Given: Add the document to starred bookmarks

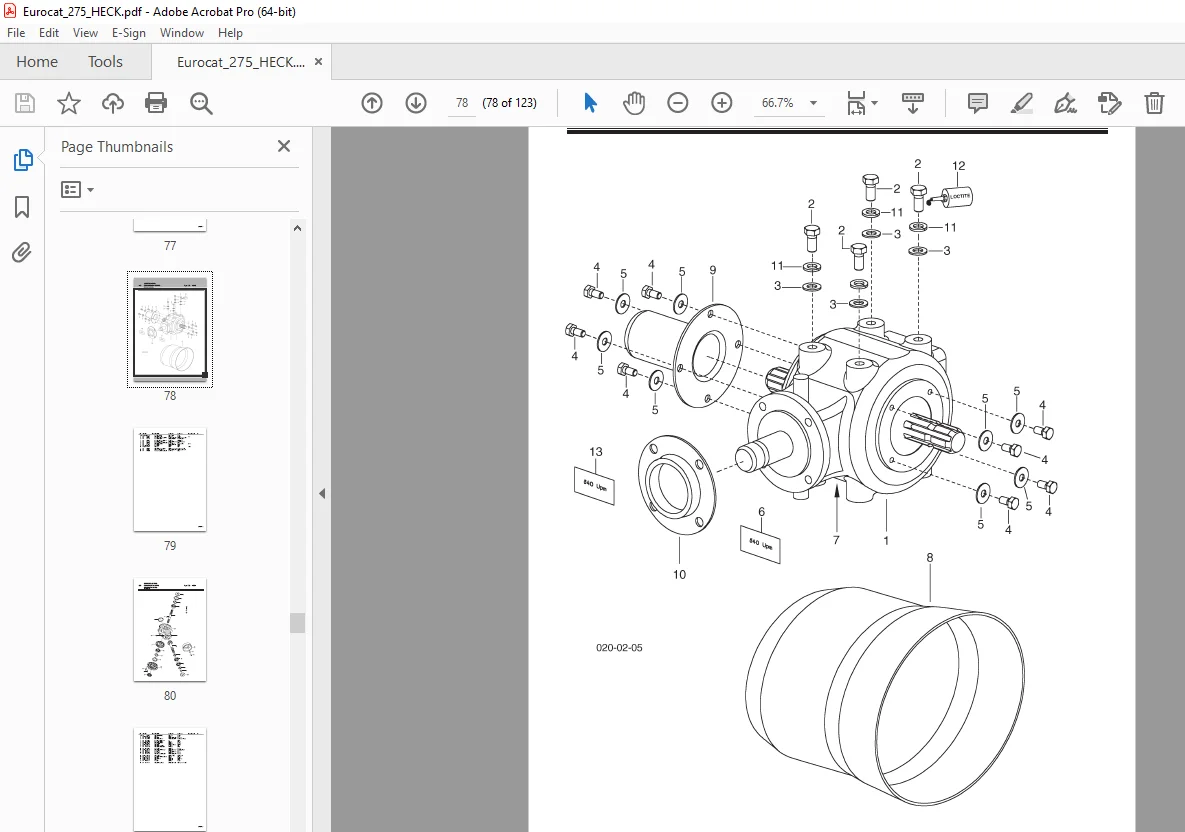Looking at the screenshot, I should [x=69, y=103].
